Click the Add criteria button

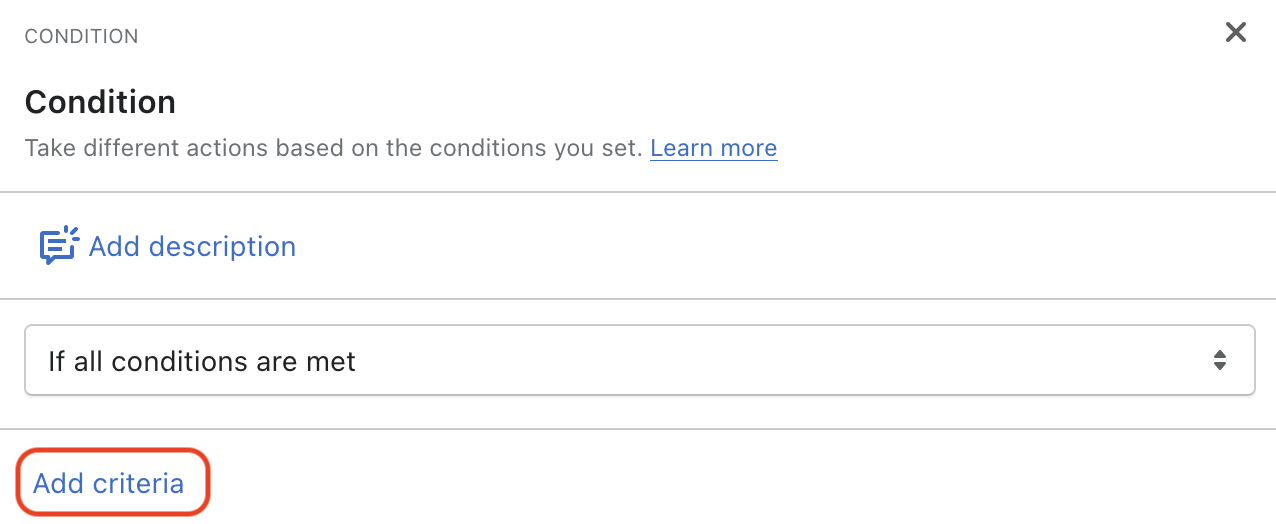coord(109,484)
